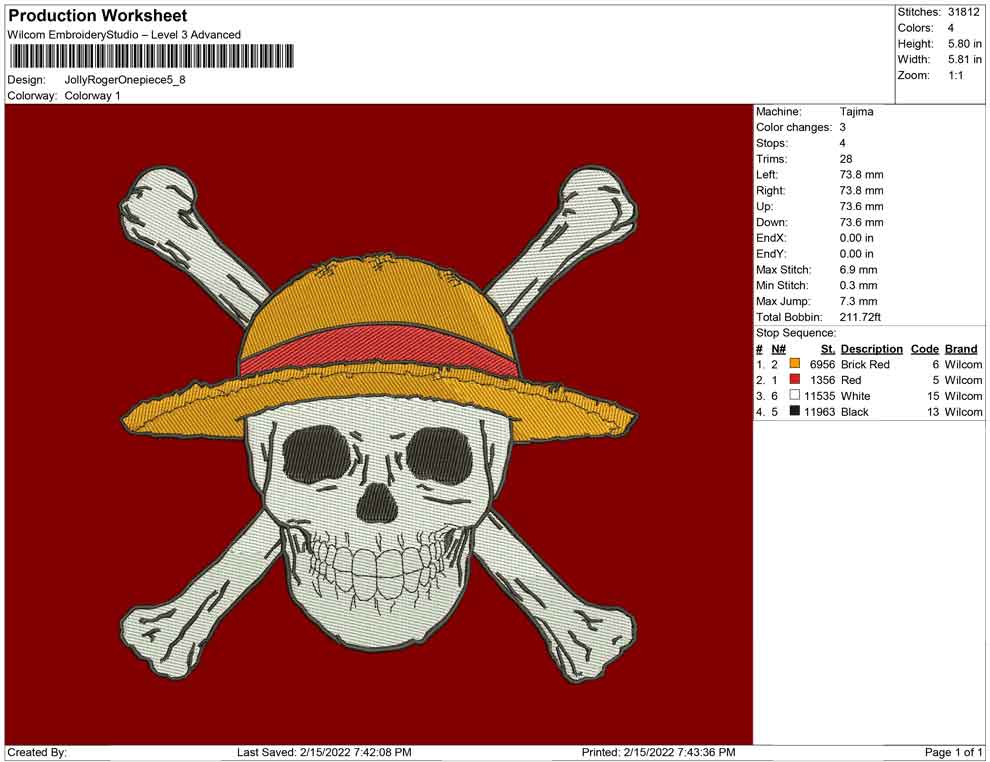This screenshot has width=990, height=762.
Task: Click the Printed timestamp in footer
Action: point(658,752)
